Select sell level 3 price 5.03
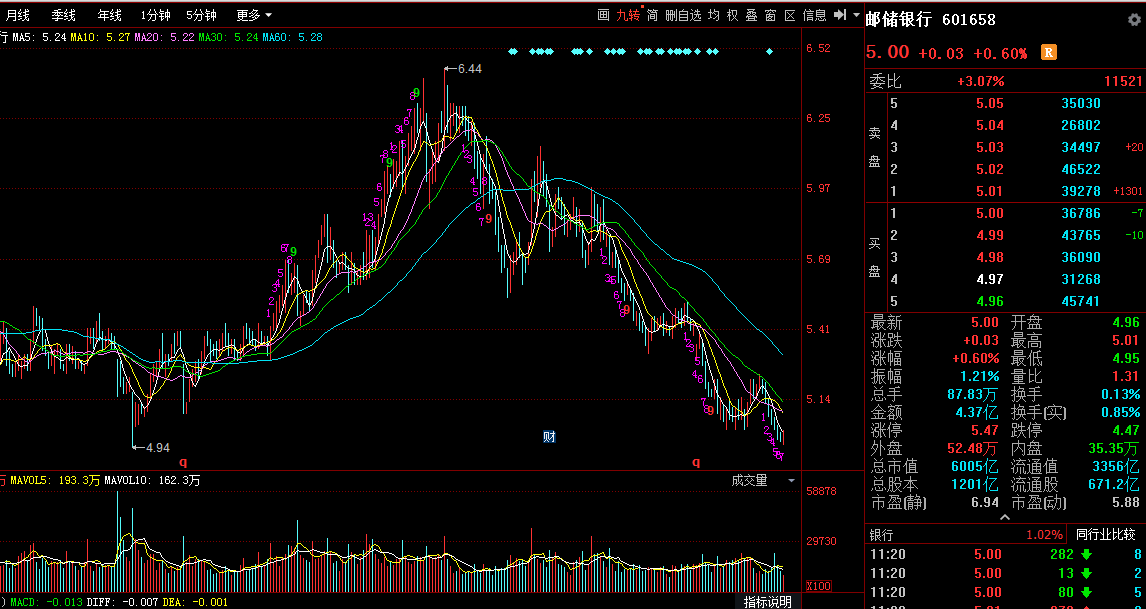This screenshot has height=609, width=1146. click(990, 147)
